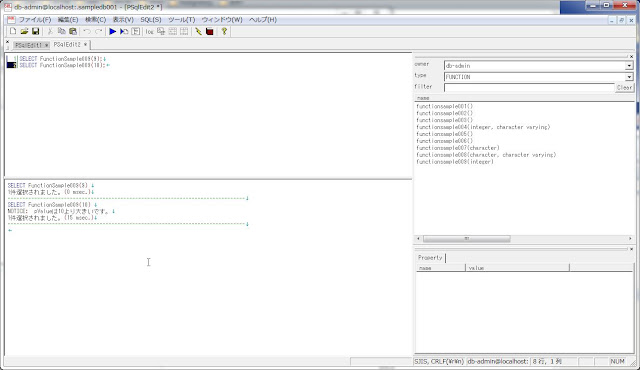Click the name column header in function list

524,98
